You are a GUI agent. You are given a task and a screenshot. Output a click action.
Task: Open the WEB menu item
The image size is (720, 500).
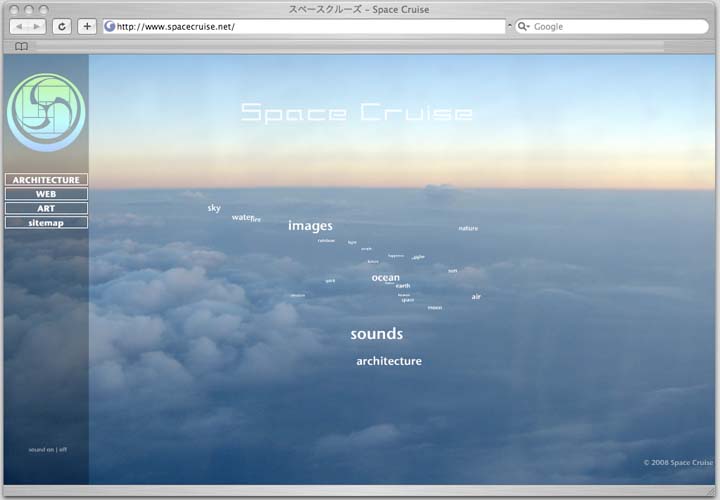tap(46, 194)
